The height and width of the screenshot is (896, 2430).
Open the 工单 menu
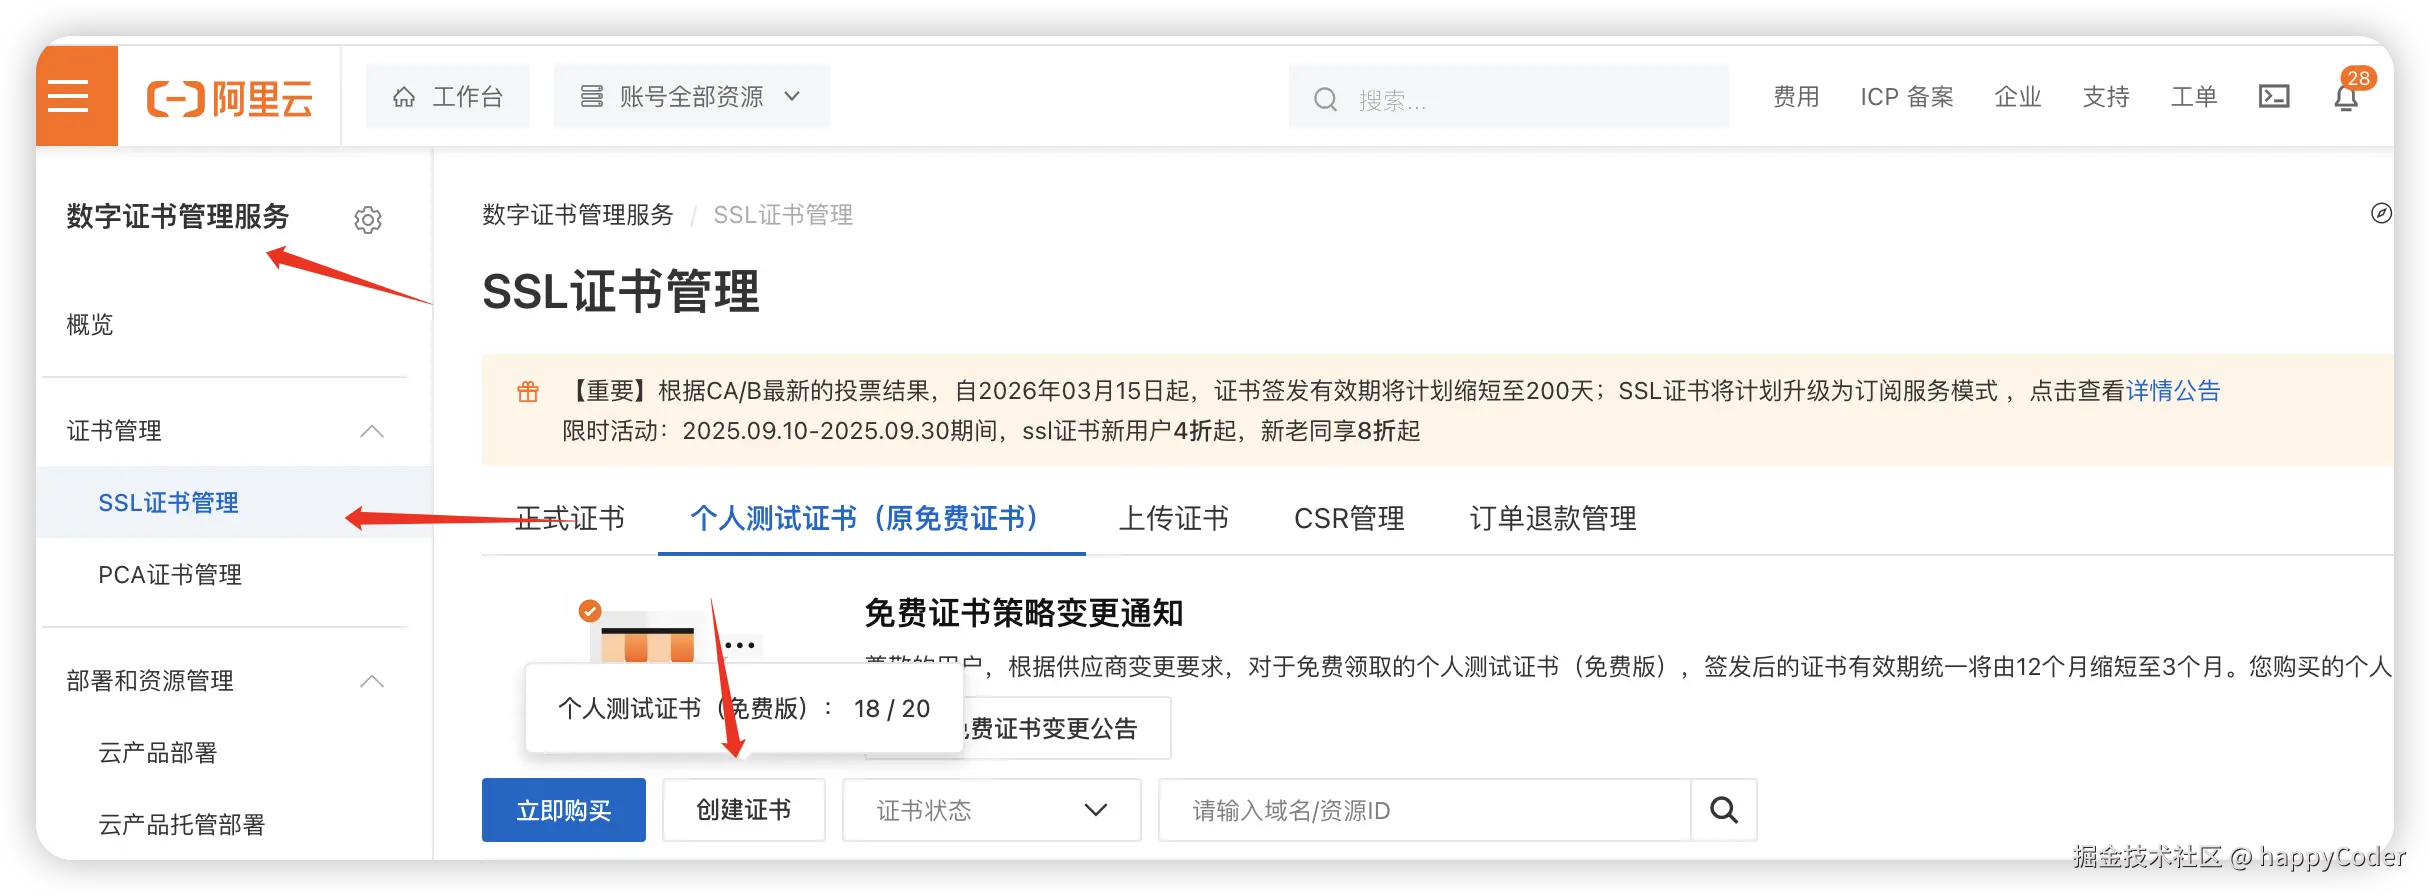(x=2194, y=97)
